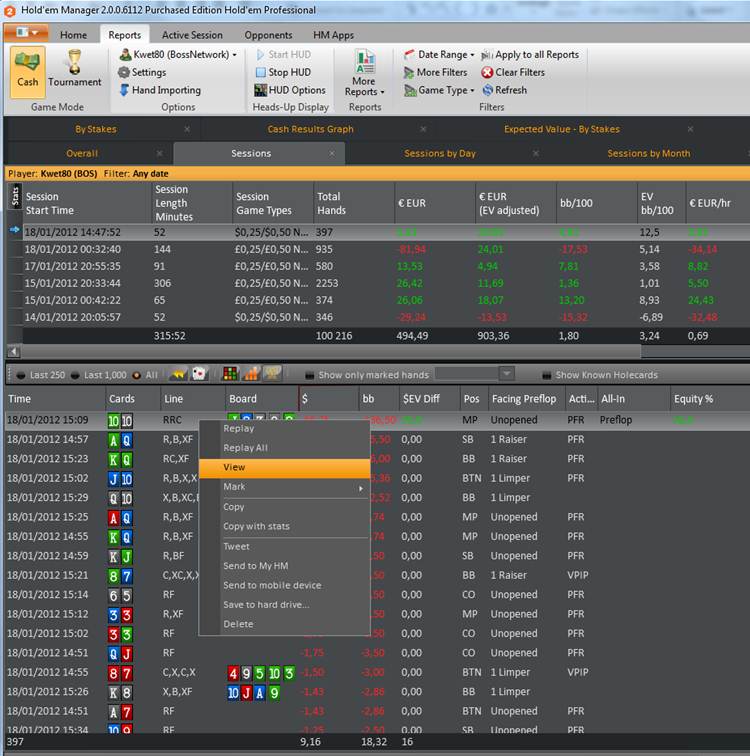750x756 pixels.
Task: Switch to Cash Results Graph tab
Action: pos(310,129)
